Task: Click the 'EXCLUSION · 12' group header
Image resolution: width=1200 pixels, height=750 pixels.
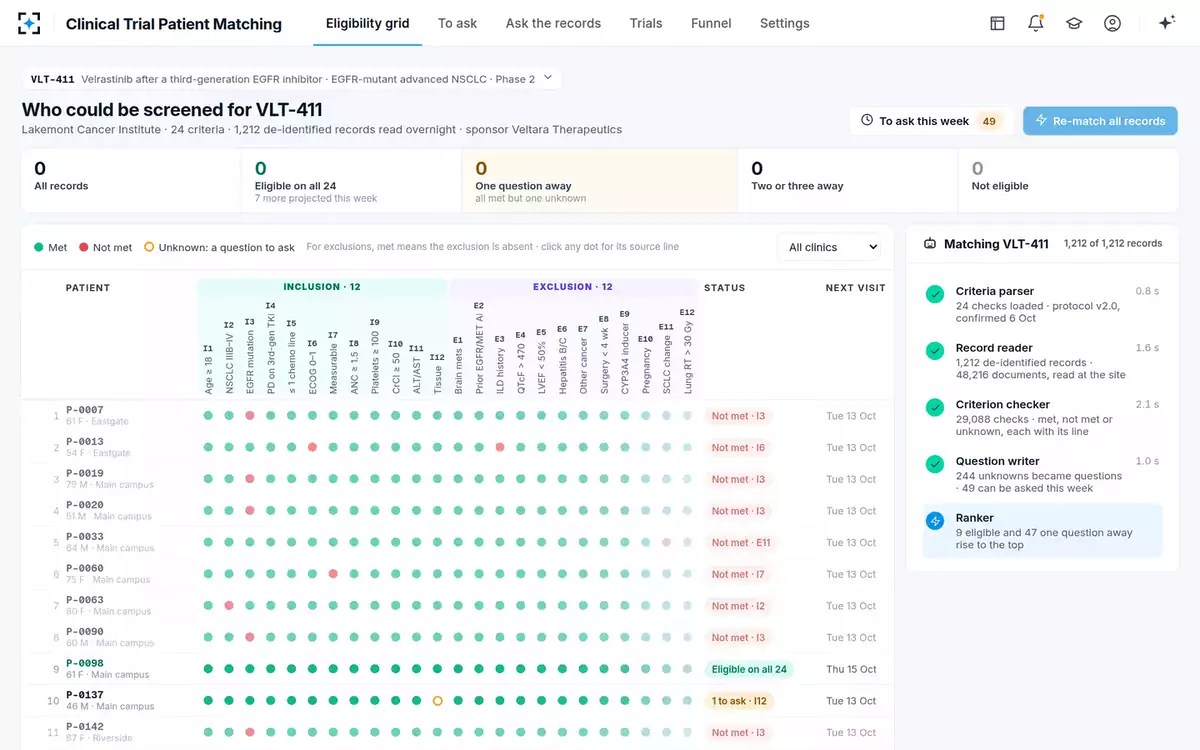Action: click(572, 287)
